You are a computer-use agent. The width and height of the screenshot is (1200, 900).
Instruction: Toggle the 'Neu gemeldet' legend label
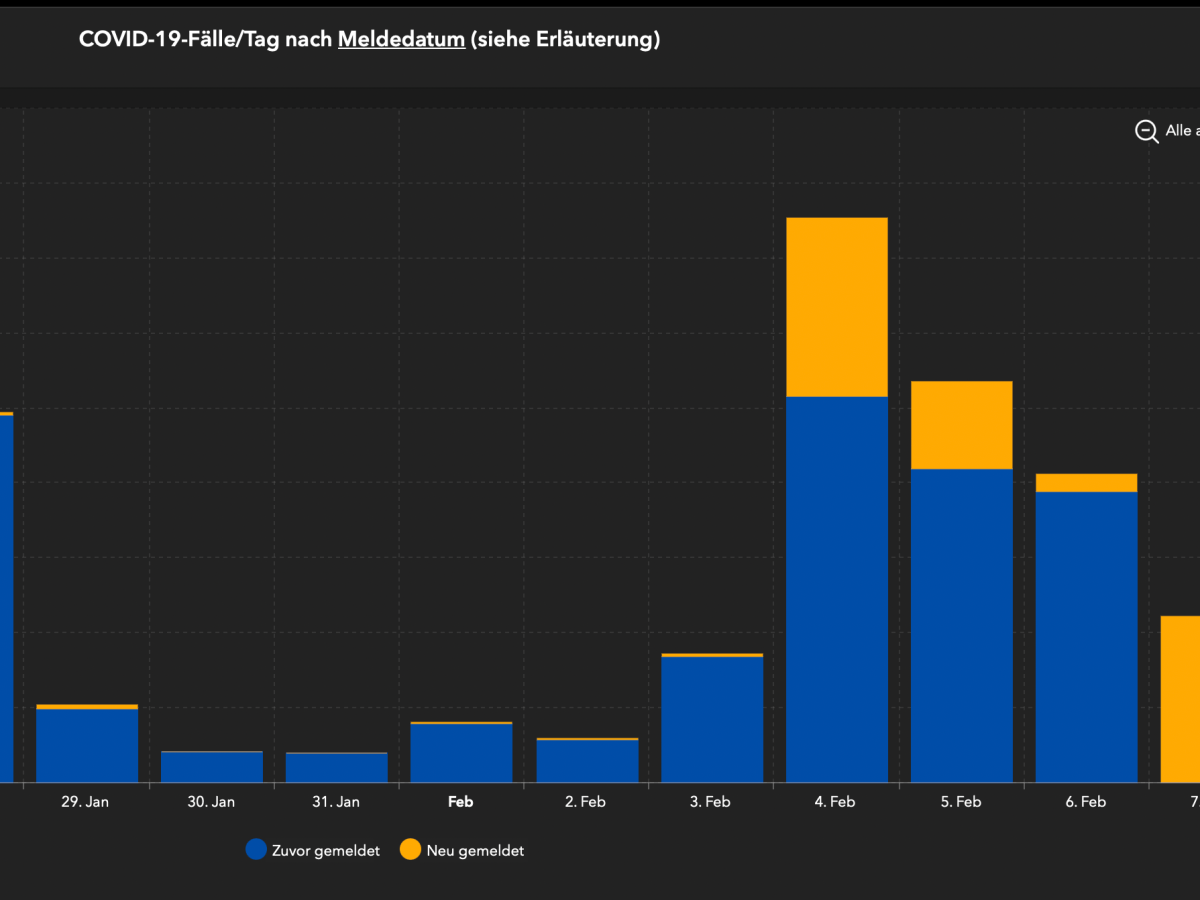tap(475, 851)
